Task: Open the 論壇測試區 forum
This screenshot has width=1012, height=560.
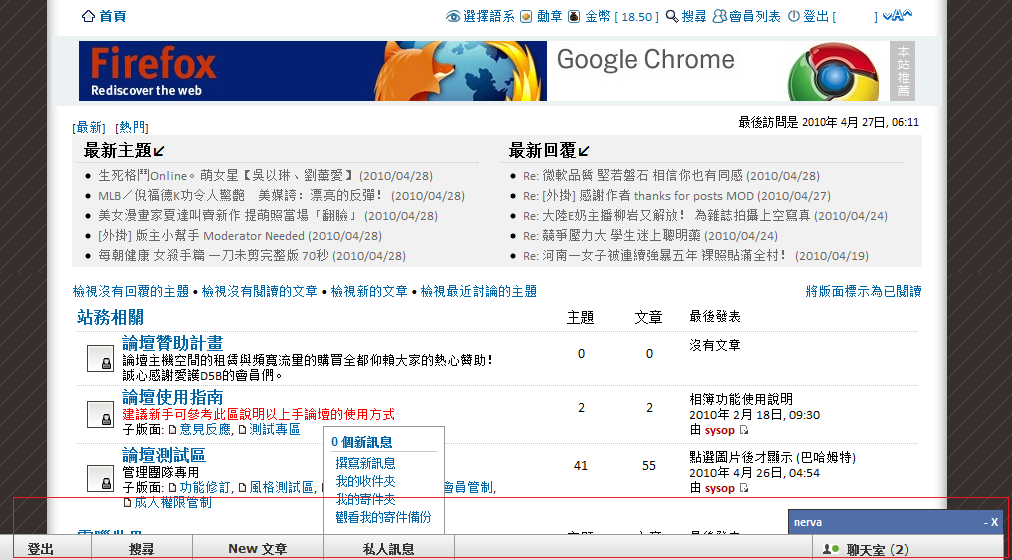Action: click(164, 455)
